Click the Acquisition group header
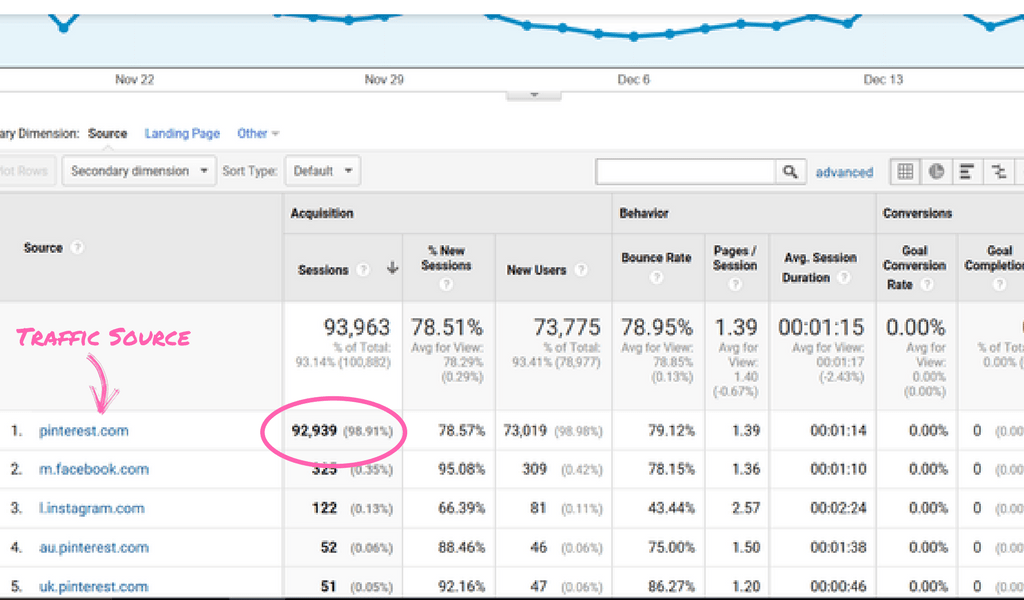The image size is (1024, 600). [322, 213]
